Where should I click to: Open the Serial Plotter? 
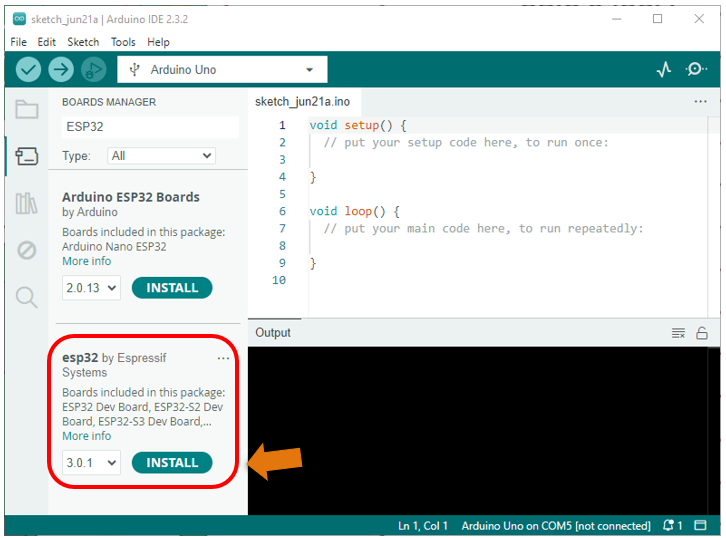click(x=664, y=69)
